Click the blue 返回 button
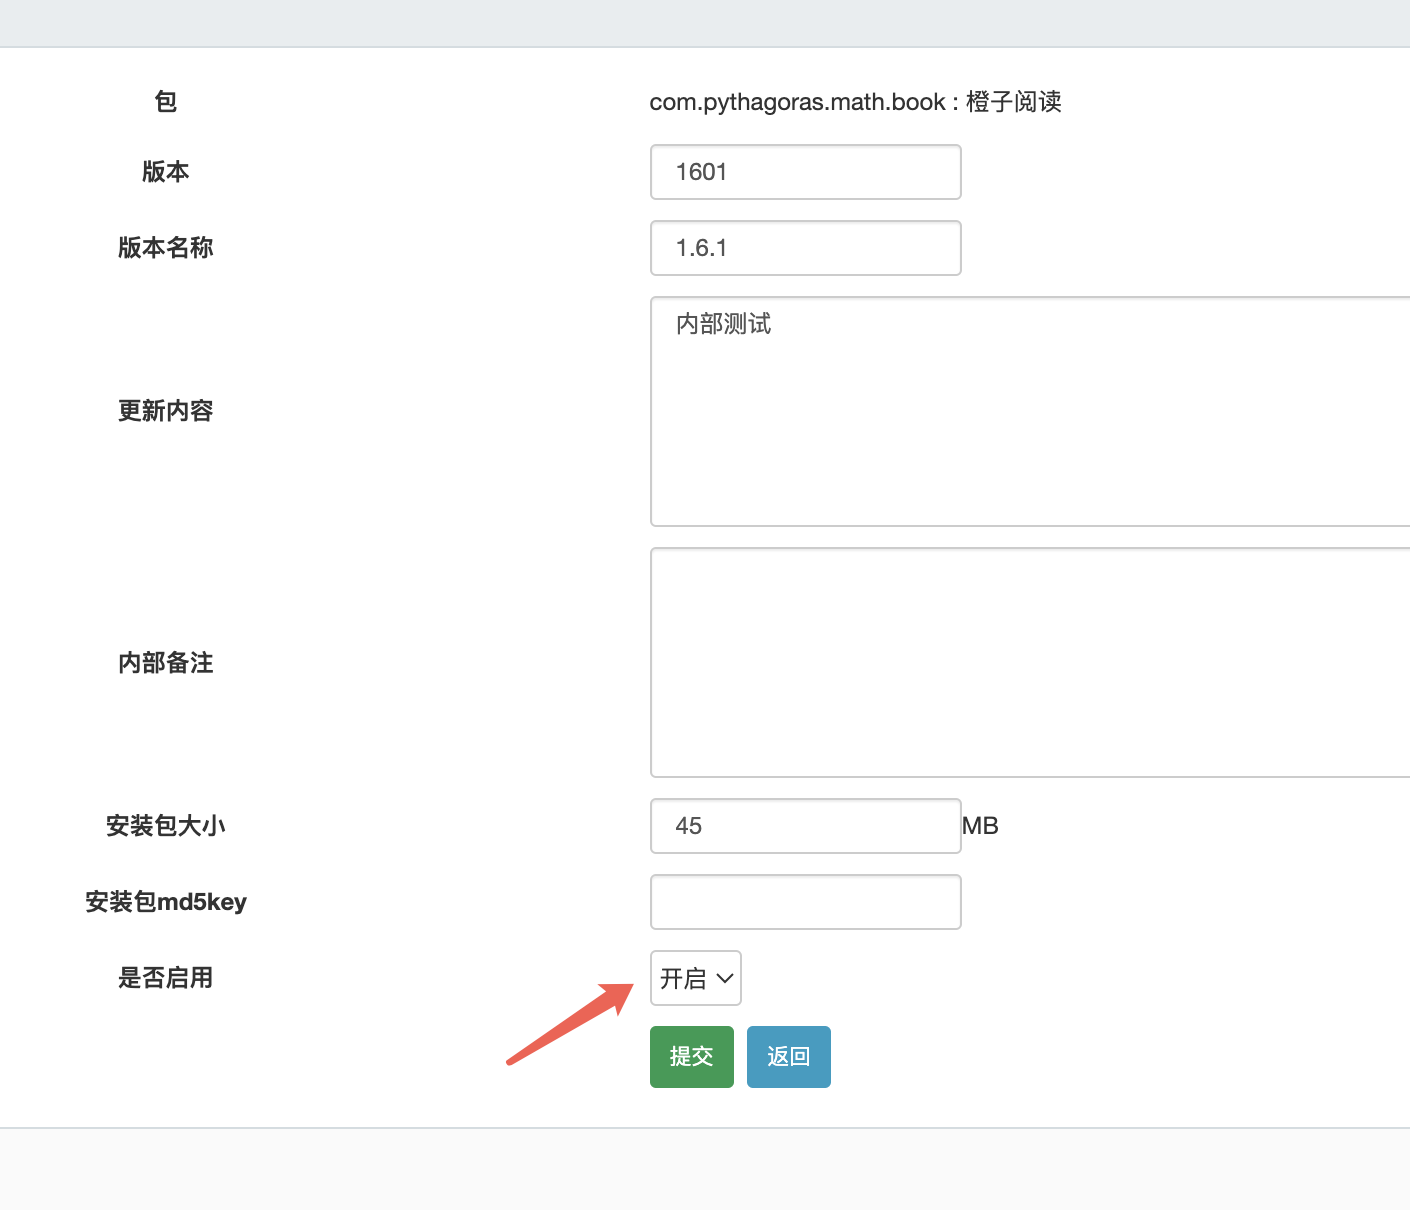 pos(789,1056)
